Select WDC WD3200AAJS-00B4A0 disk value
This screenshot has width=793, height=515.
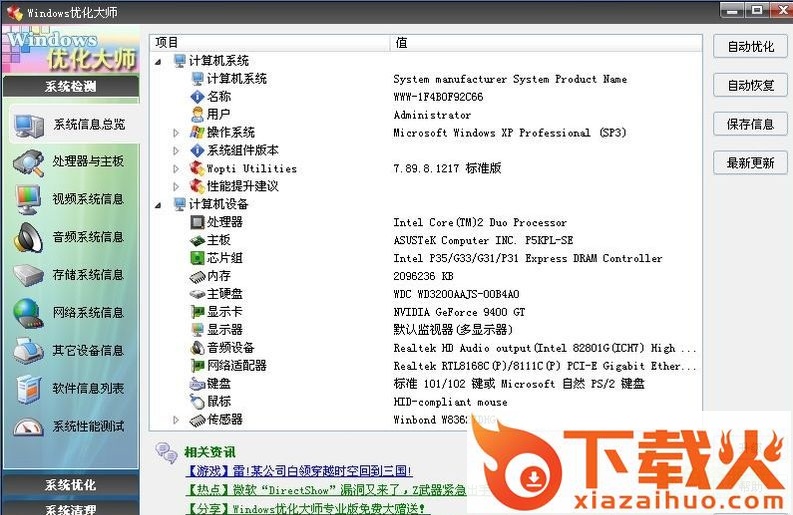(456, 294)
